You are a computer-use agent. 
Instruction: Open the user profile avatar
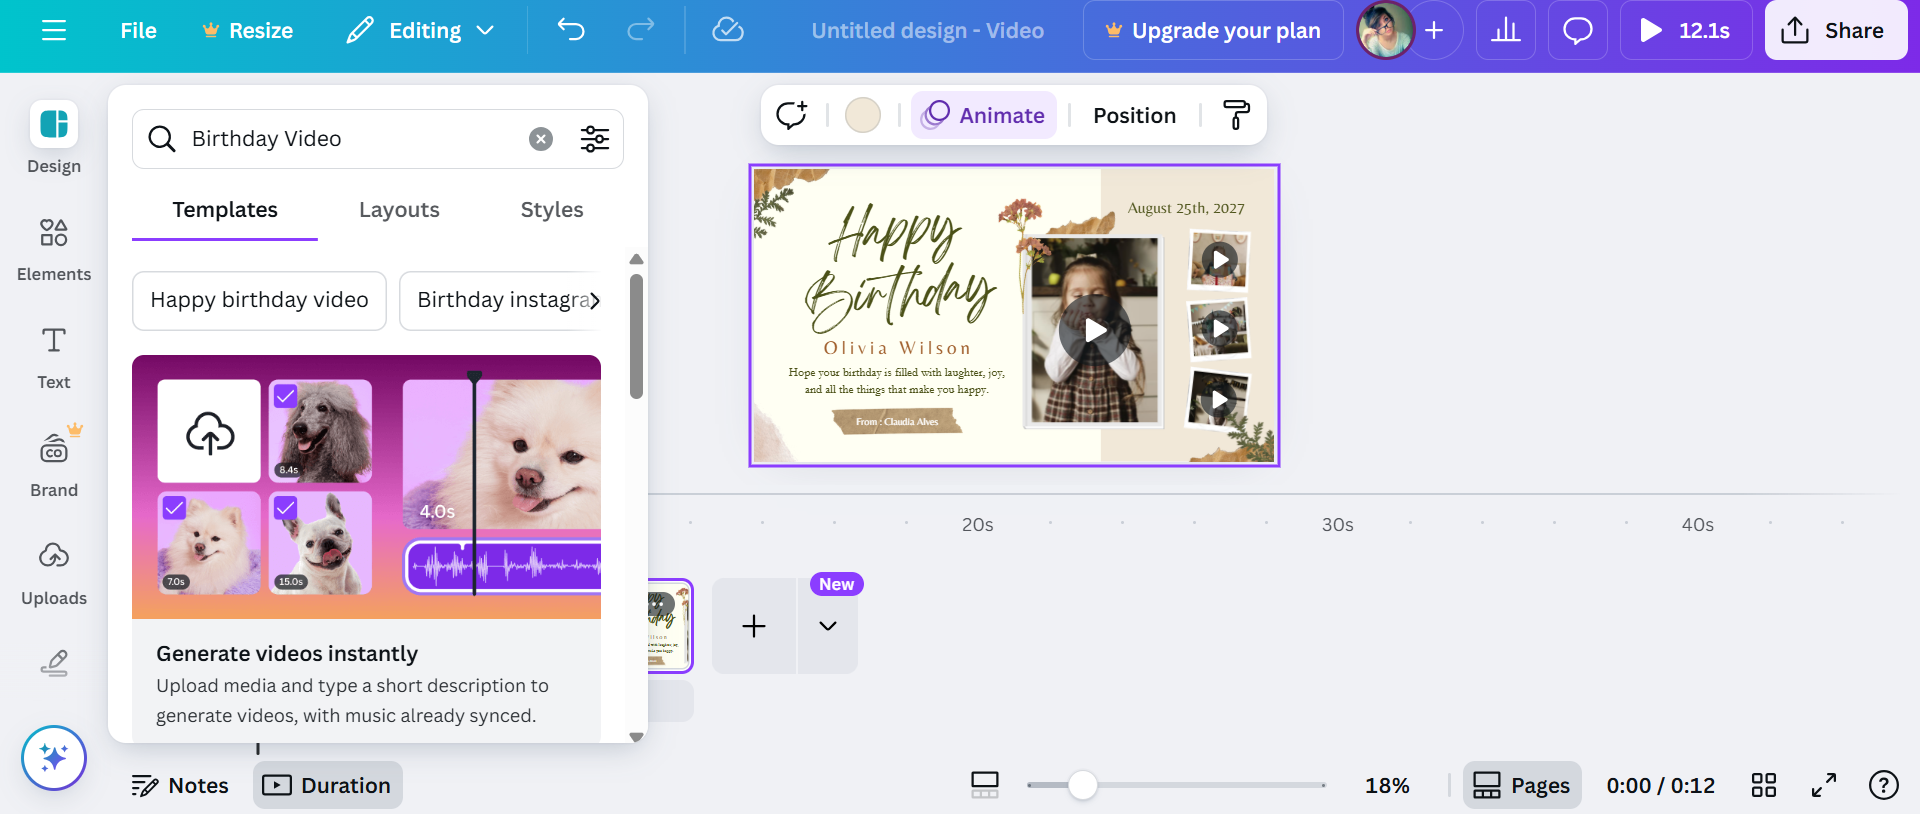click(x=1386, y=31)
